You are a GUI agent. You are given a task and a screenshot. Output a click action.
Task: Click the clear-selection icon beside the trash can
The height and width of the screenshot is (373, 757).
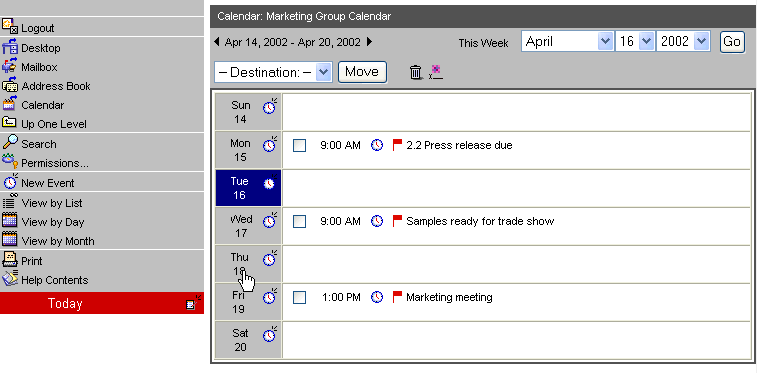(436, 72)
